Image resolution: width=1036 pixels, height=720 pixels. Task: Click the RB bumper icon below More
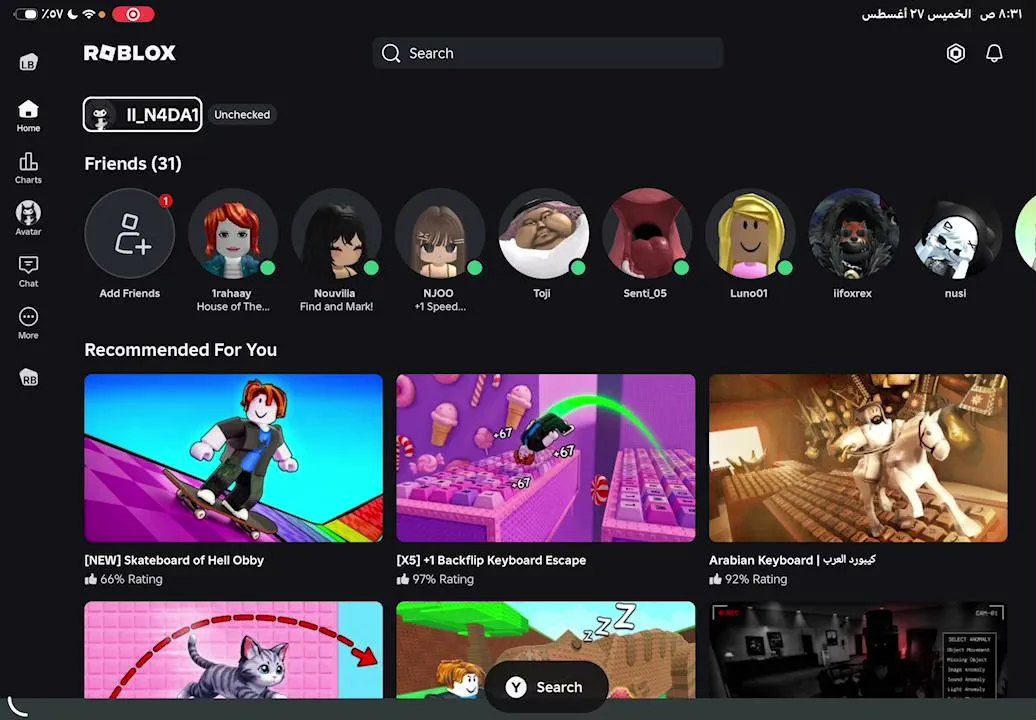point(28,378)
